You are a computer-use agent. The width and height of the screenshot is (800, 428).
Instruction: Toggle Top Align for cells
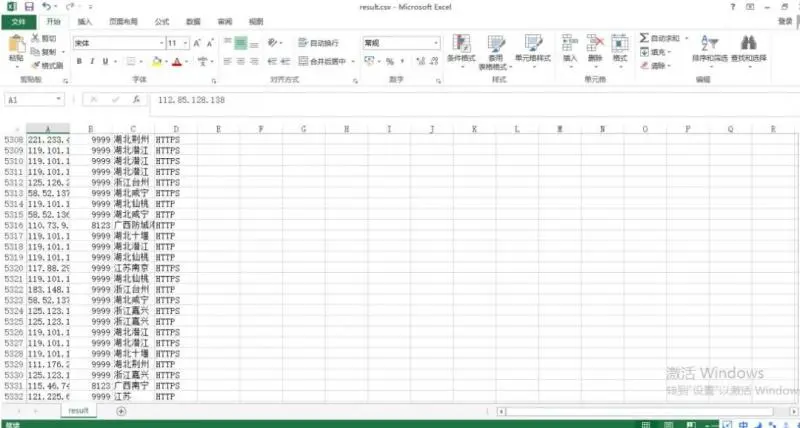click(228, 43)
